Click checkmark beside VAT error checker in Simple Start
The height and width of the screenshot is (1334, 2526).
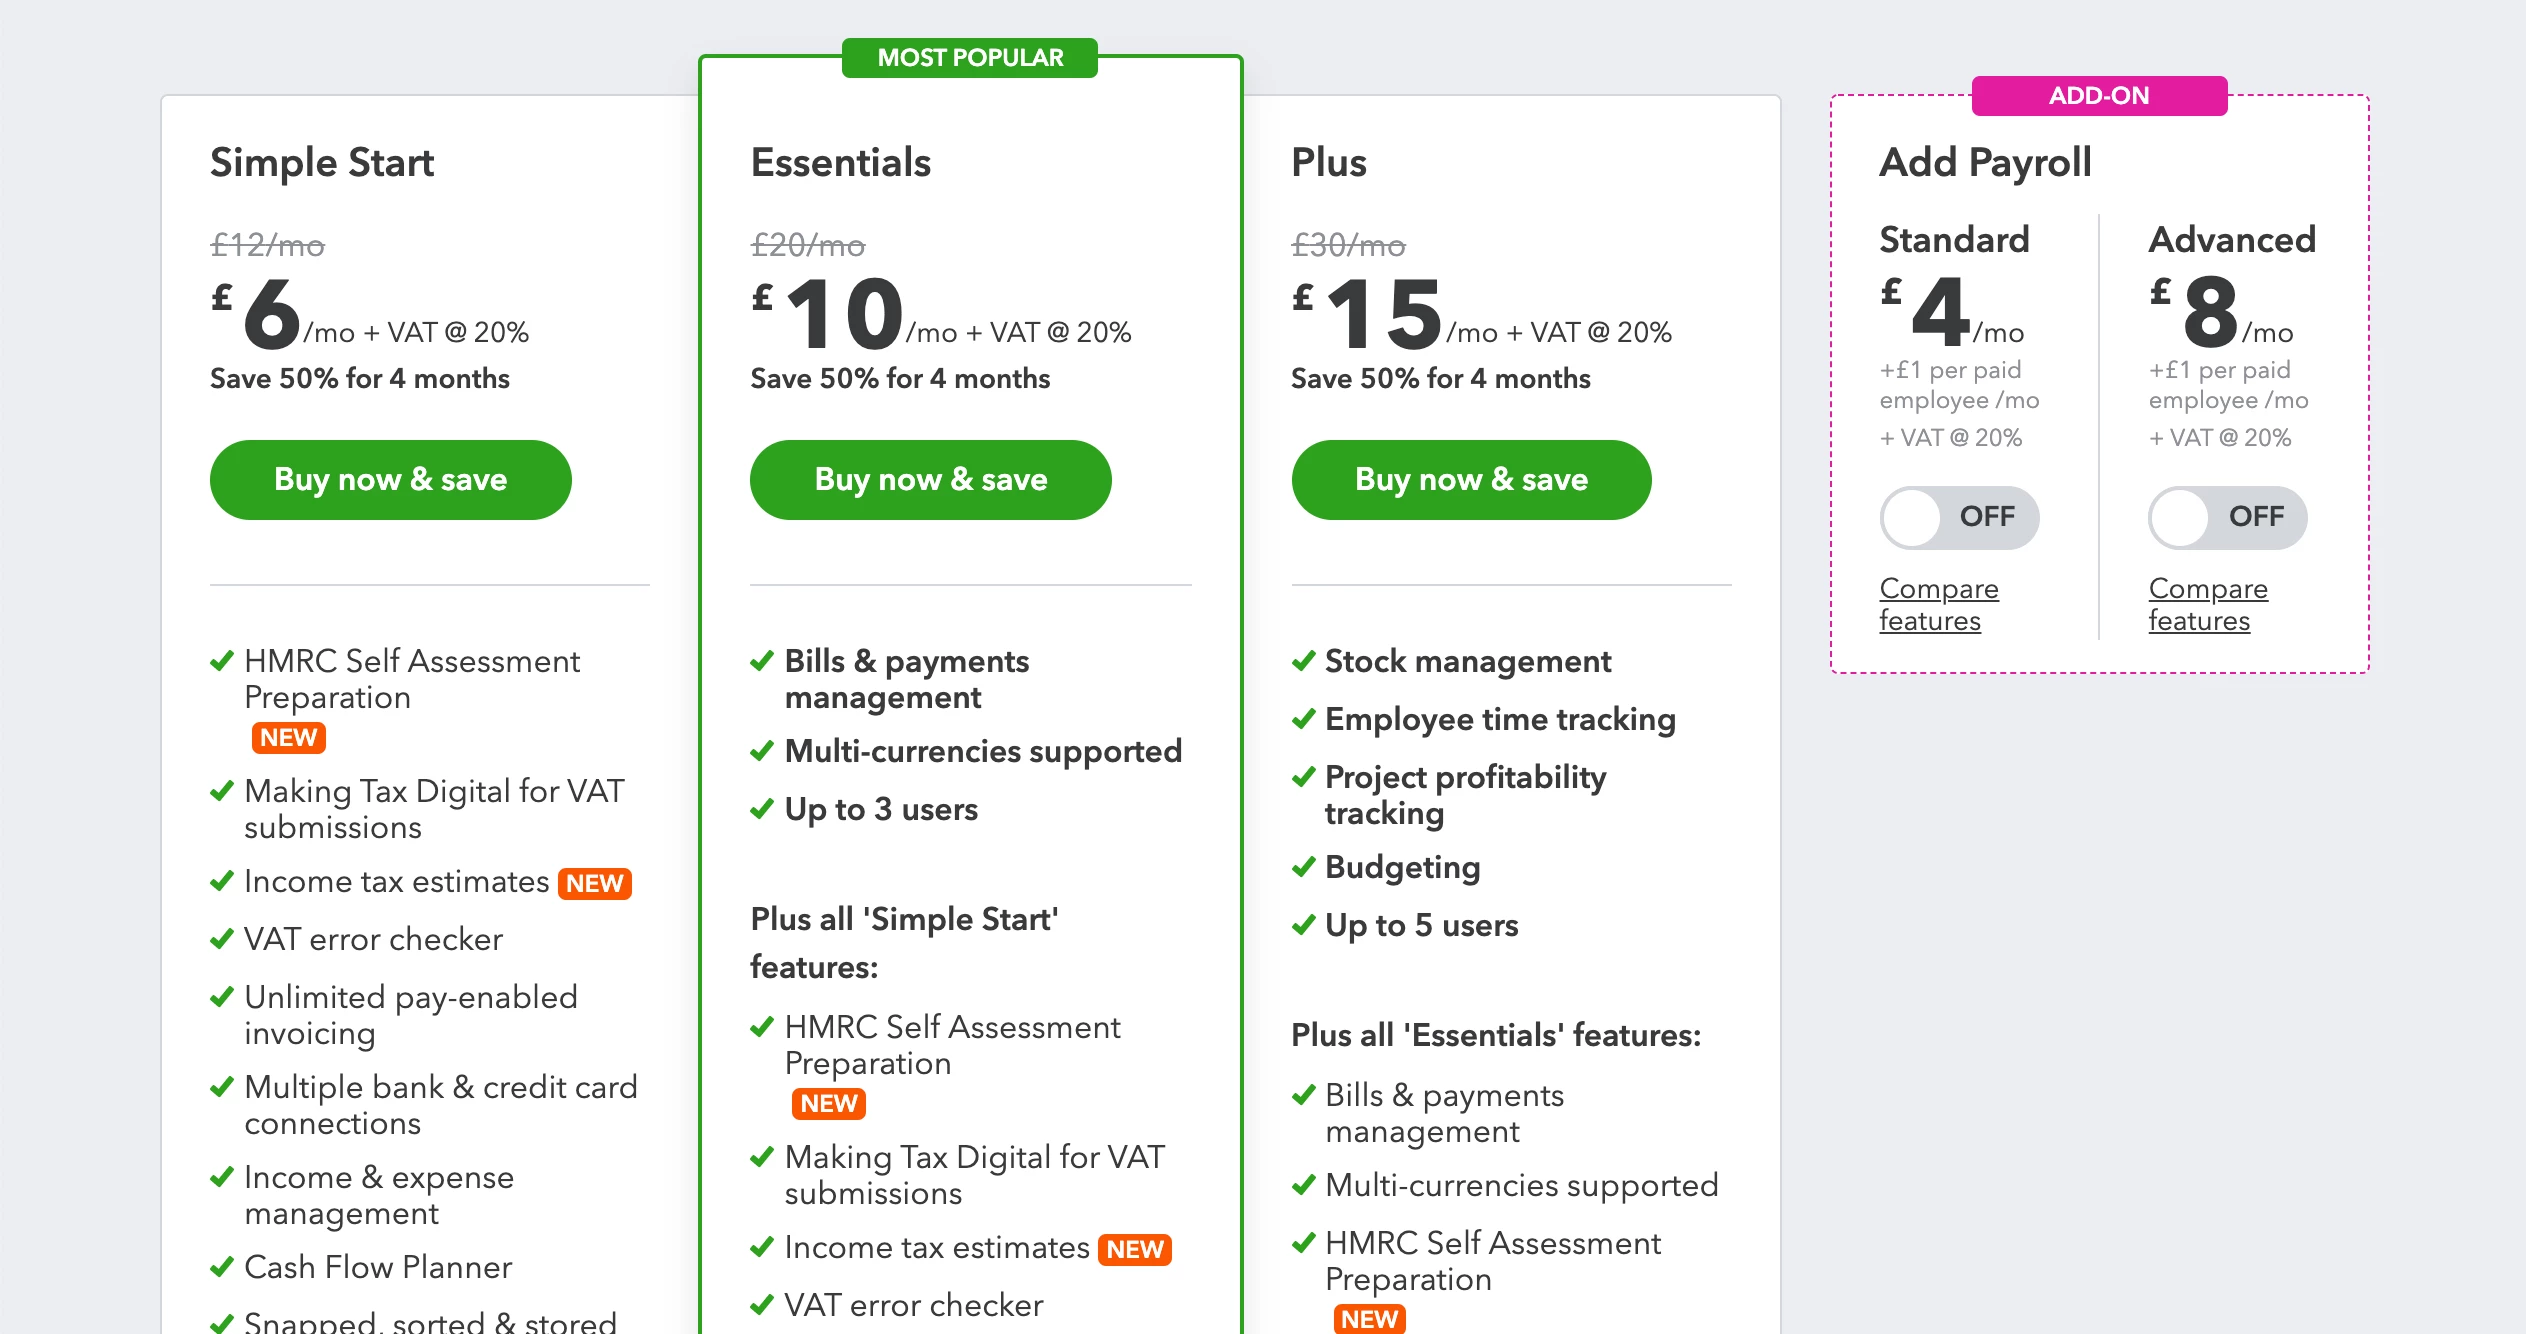[x=222, y=939]
